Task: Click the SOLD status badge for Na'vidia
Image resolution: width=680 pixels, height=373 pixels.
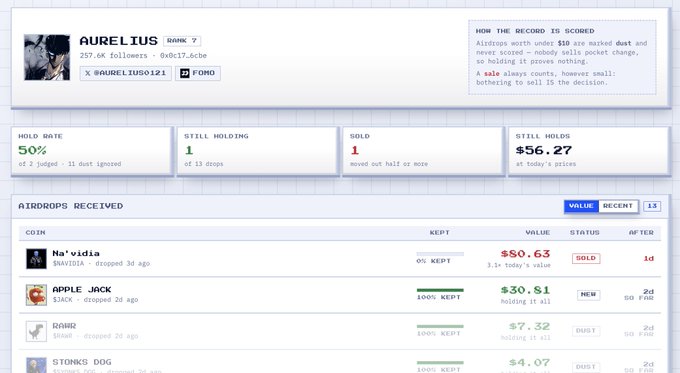Action: pos(586,258)
